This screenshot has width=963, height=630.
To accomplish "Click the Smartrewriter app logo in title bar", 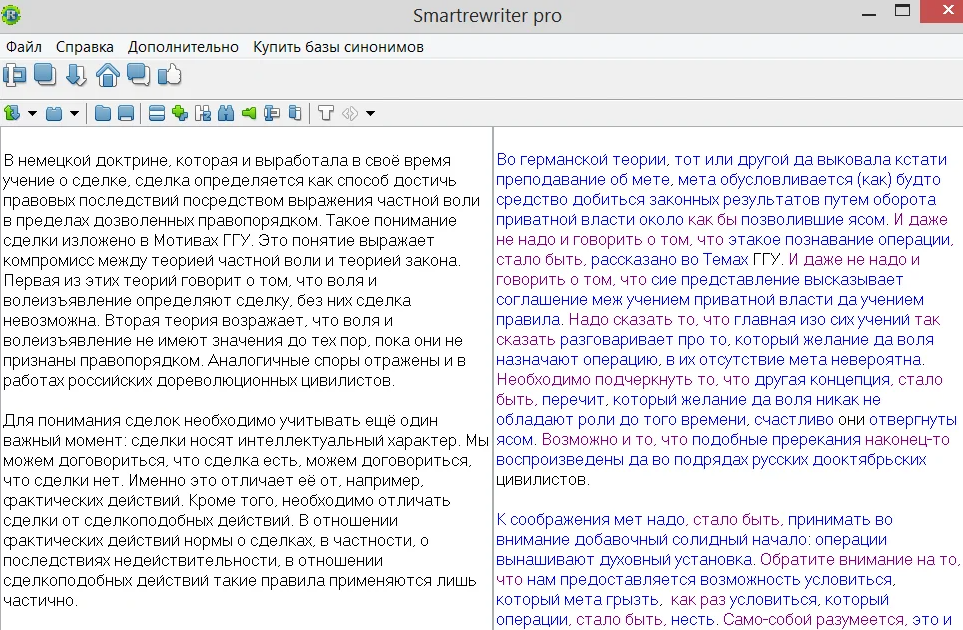I will tap(10, 15).
